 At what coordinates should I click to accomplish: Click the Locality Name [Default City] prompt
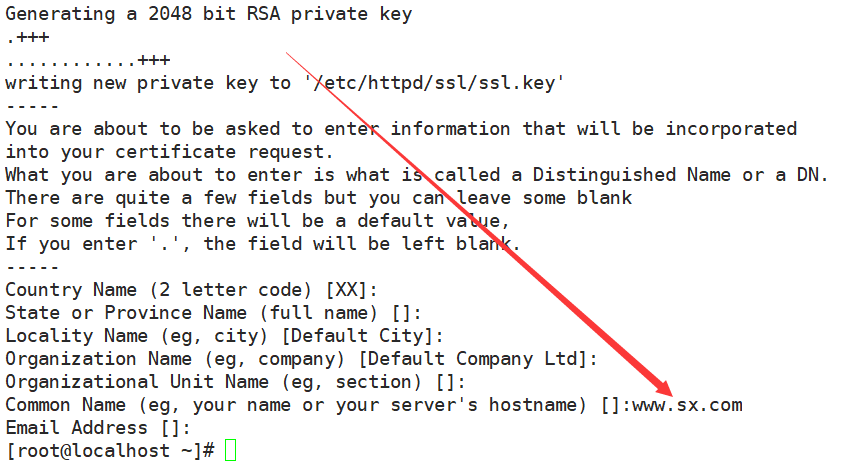[x=224, y=336]
